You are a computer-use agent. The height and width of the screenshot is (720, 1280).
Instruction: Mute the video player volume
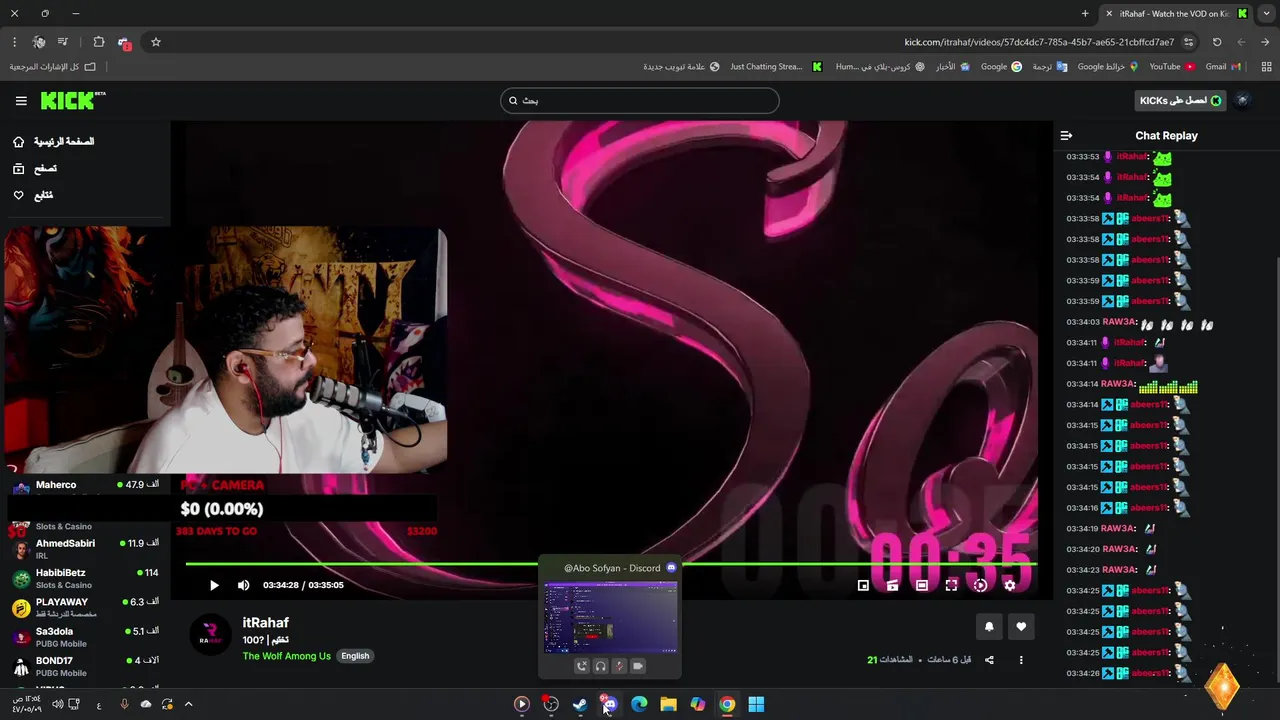pos(243,585)
